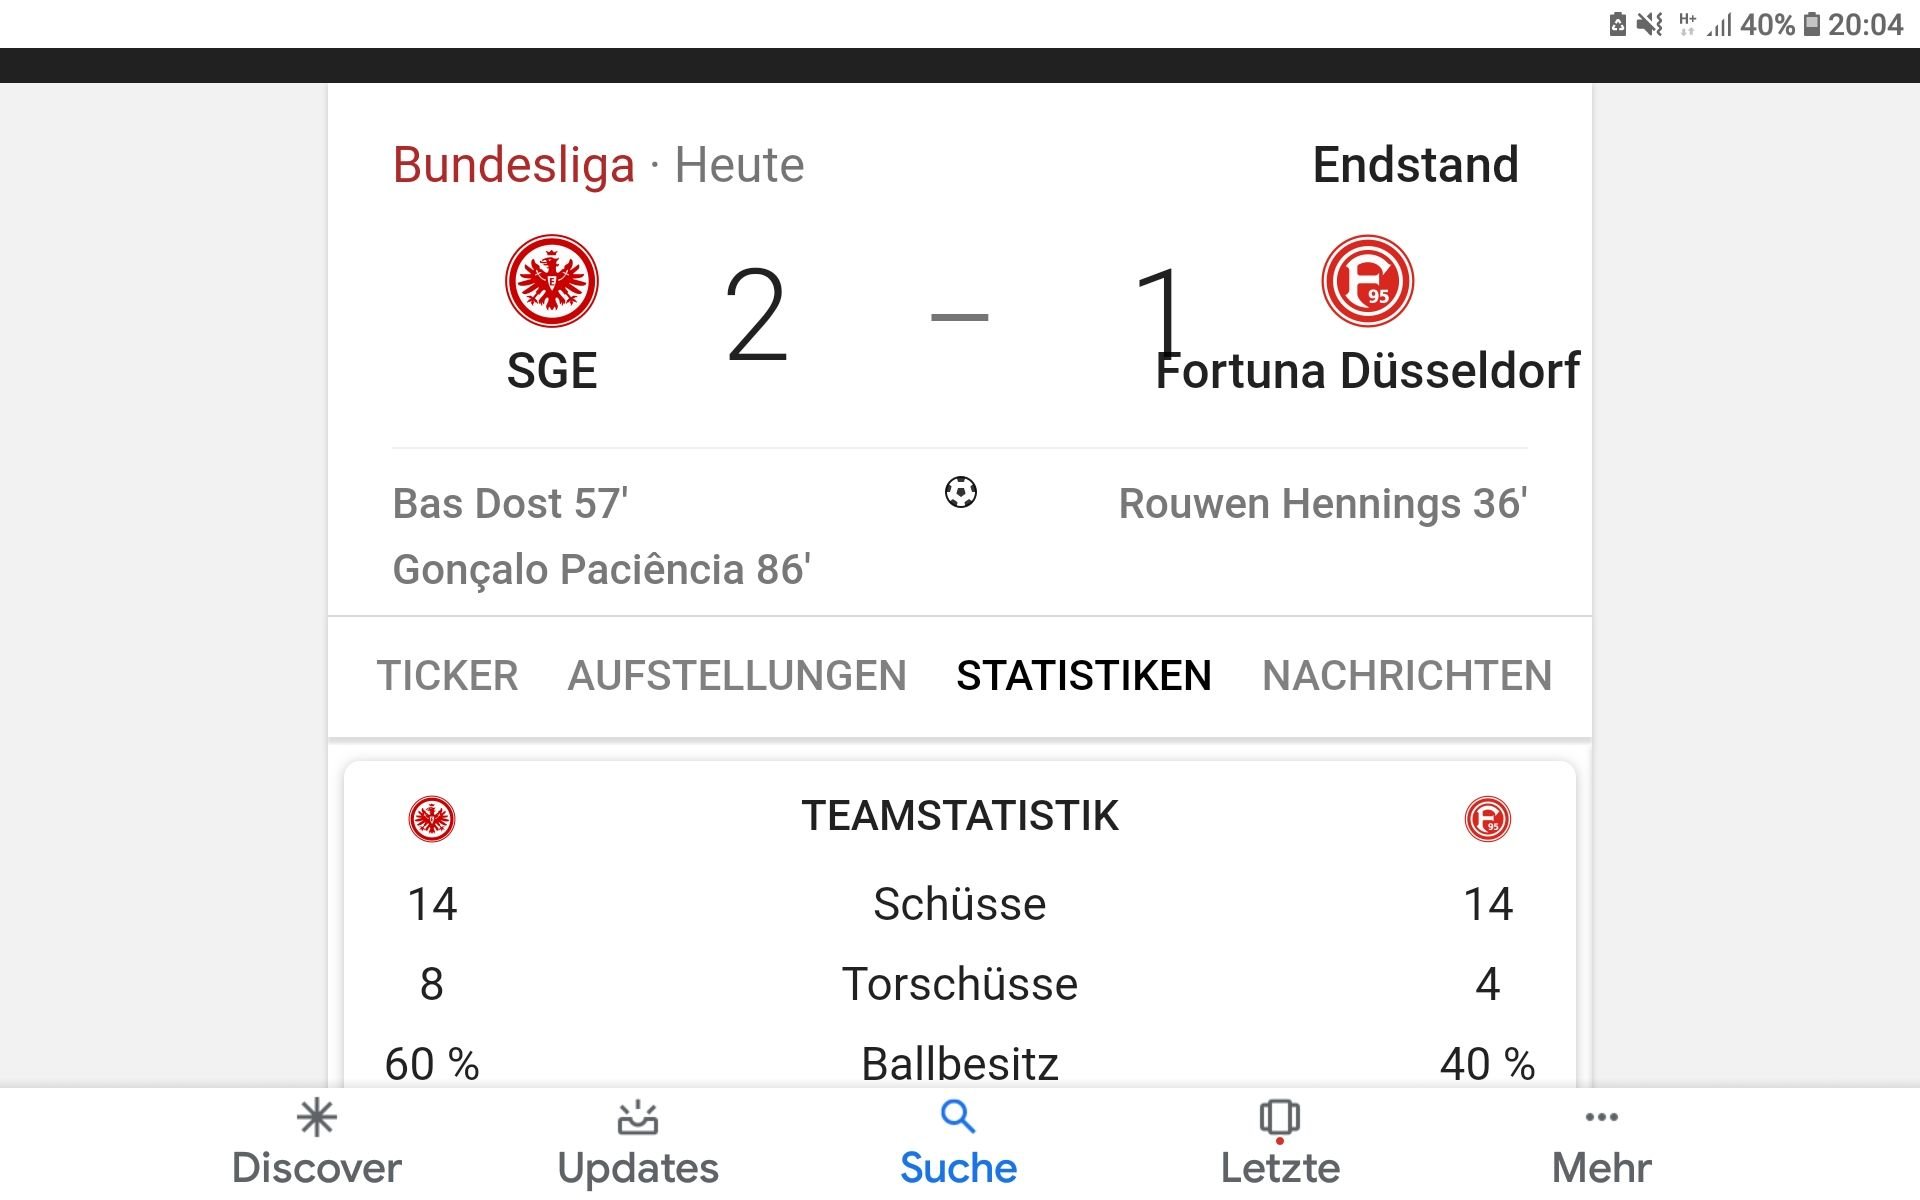Viewport: 1920px width, 1200px height.
Task: Tap the Eintracht Frankfurt crest above SGE
Action: [552, 281]
